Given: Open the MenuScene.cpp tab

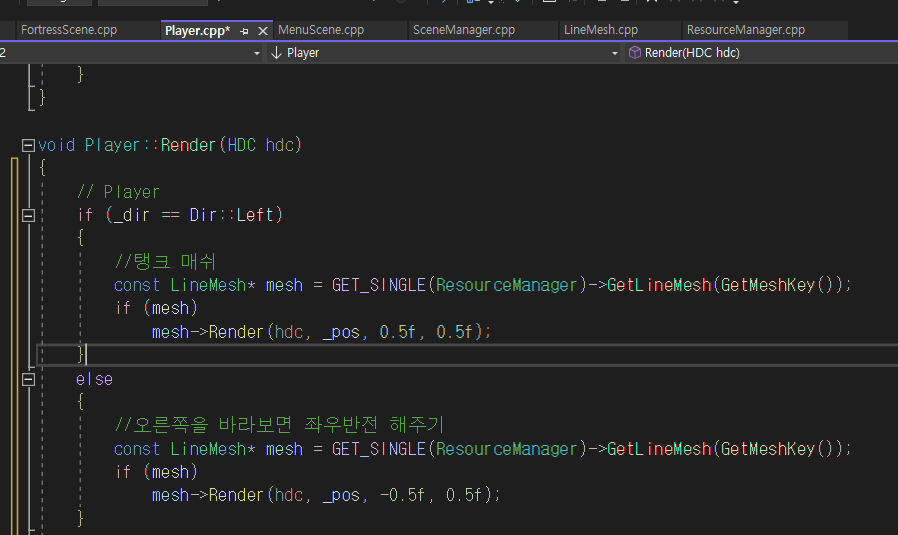Looking at the screenshot, I should (x=321, y=30).
